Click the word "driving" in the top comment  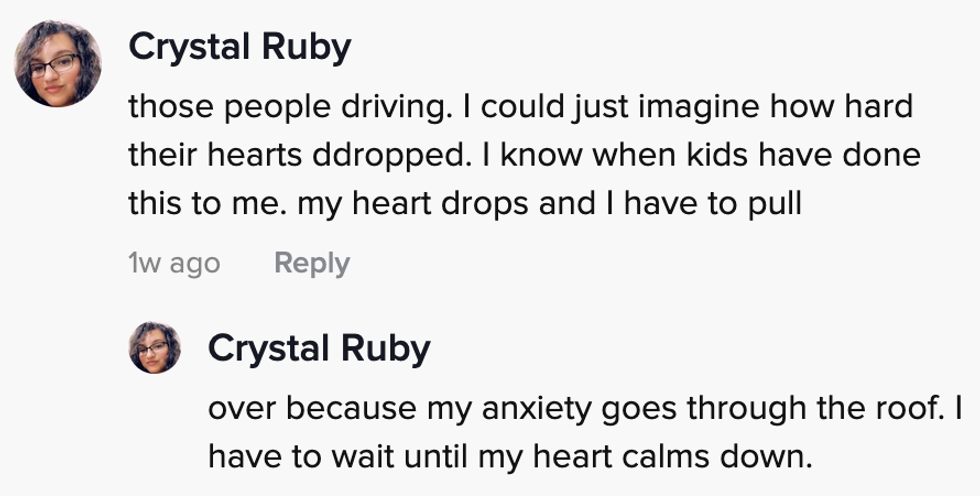[x=378, y=106]
